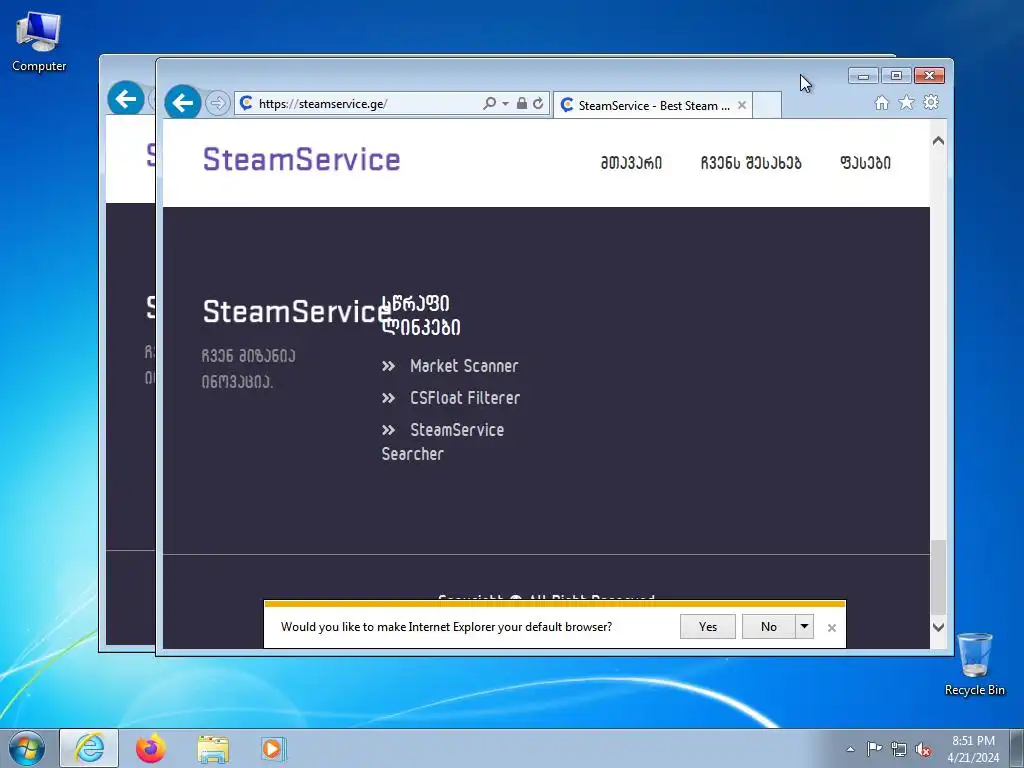
Task: Click the white SteamService footer logo
Action: (x=297, y=312)
